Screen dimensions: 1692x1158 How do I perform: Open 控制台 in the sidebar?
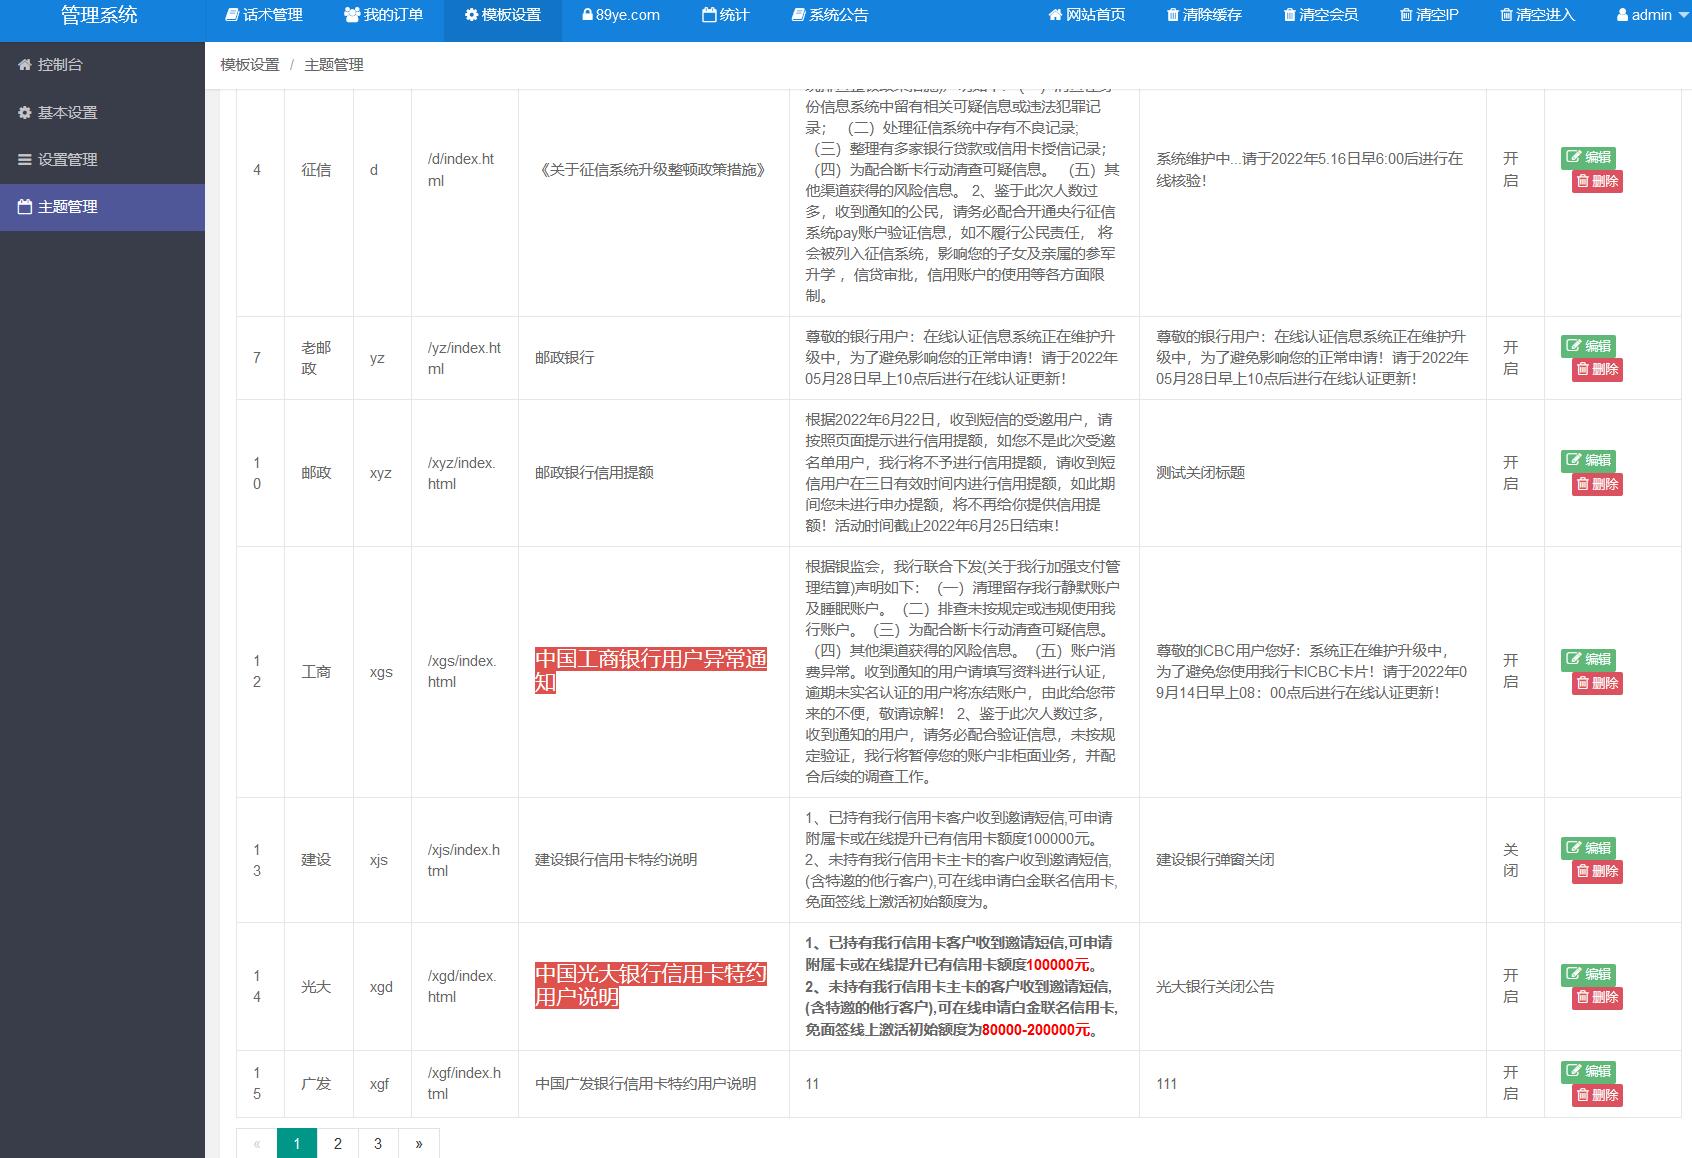[x=102, y=65]
